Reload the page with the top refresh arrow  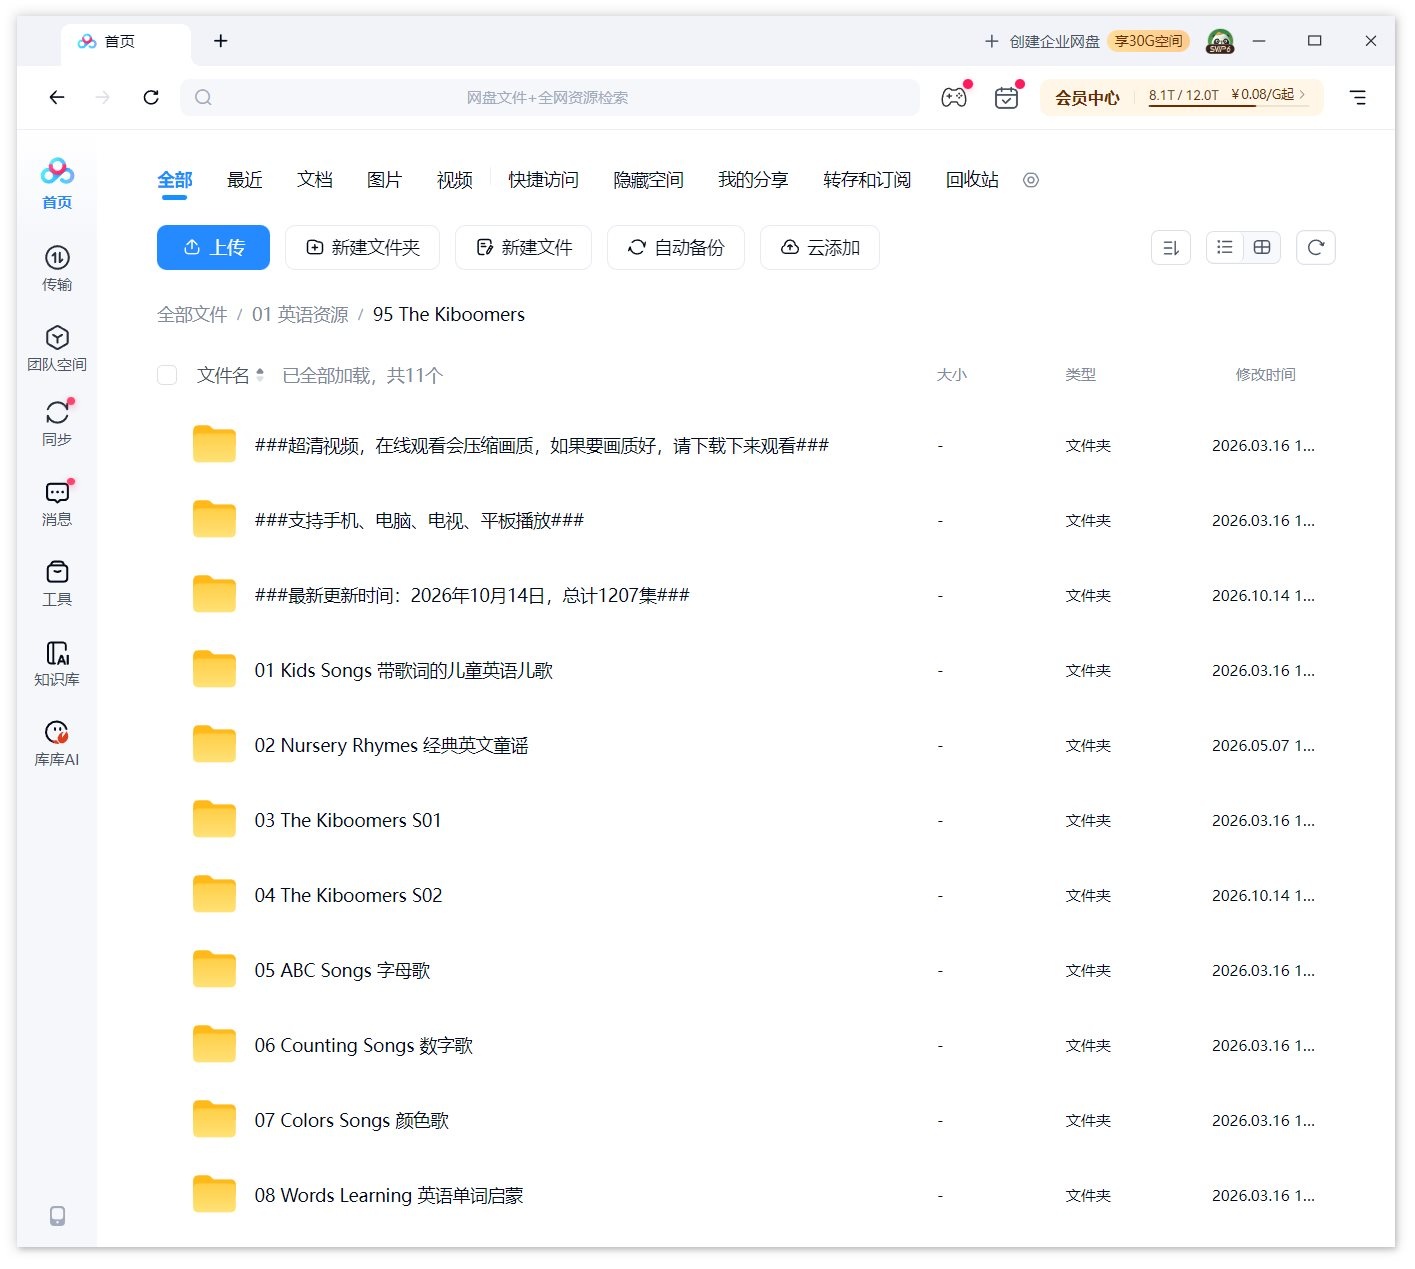(151, 97)
